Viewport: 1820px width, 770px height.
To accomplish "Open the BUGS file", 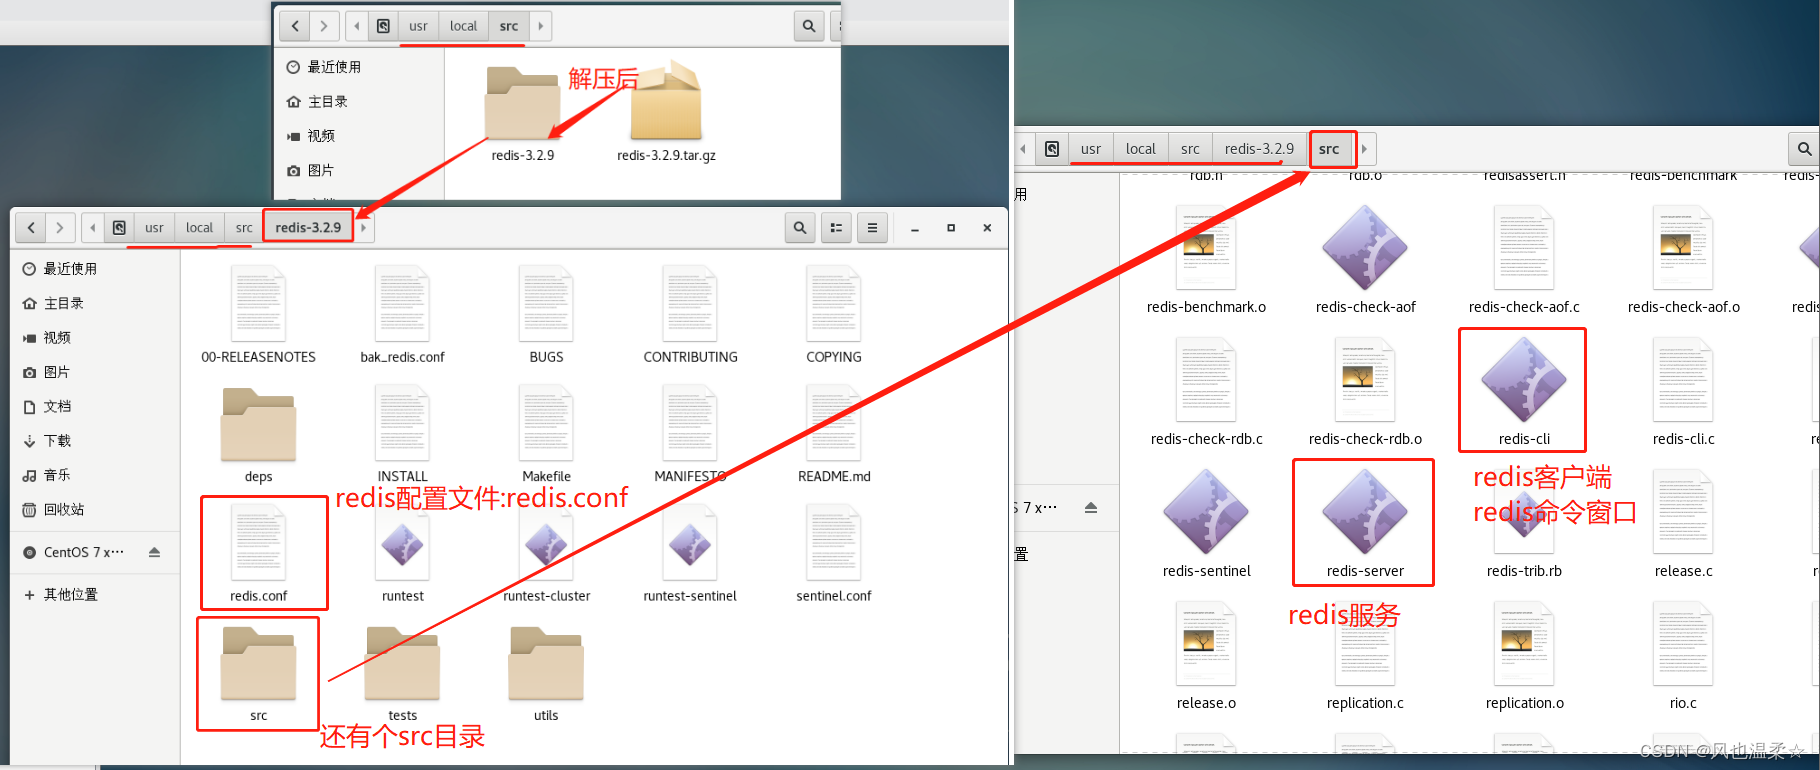I will point(547,314).
